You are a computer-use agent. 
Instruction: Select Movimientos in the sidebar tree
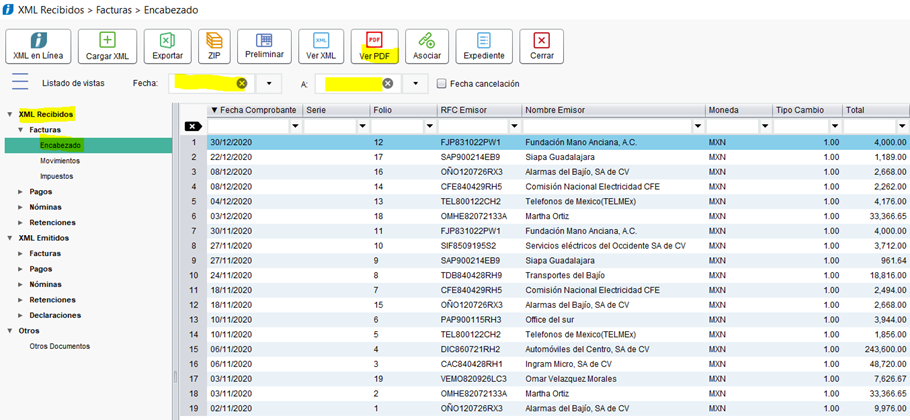60,161
